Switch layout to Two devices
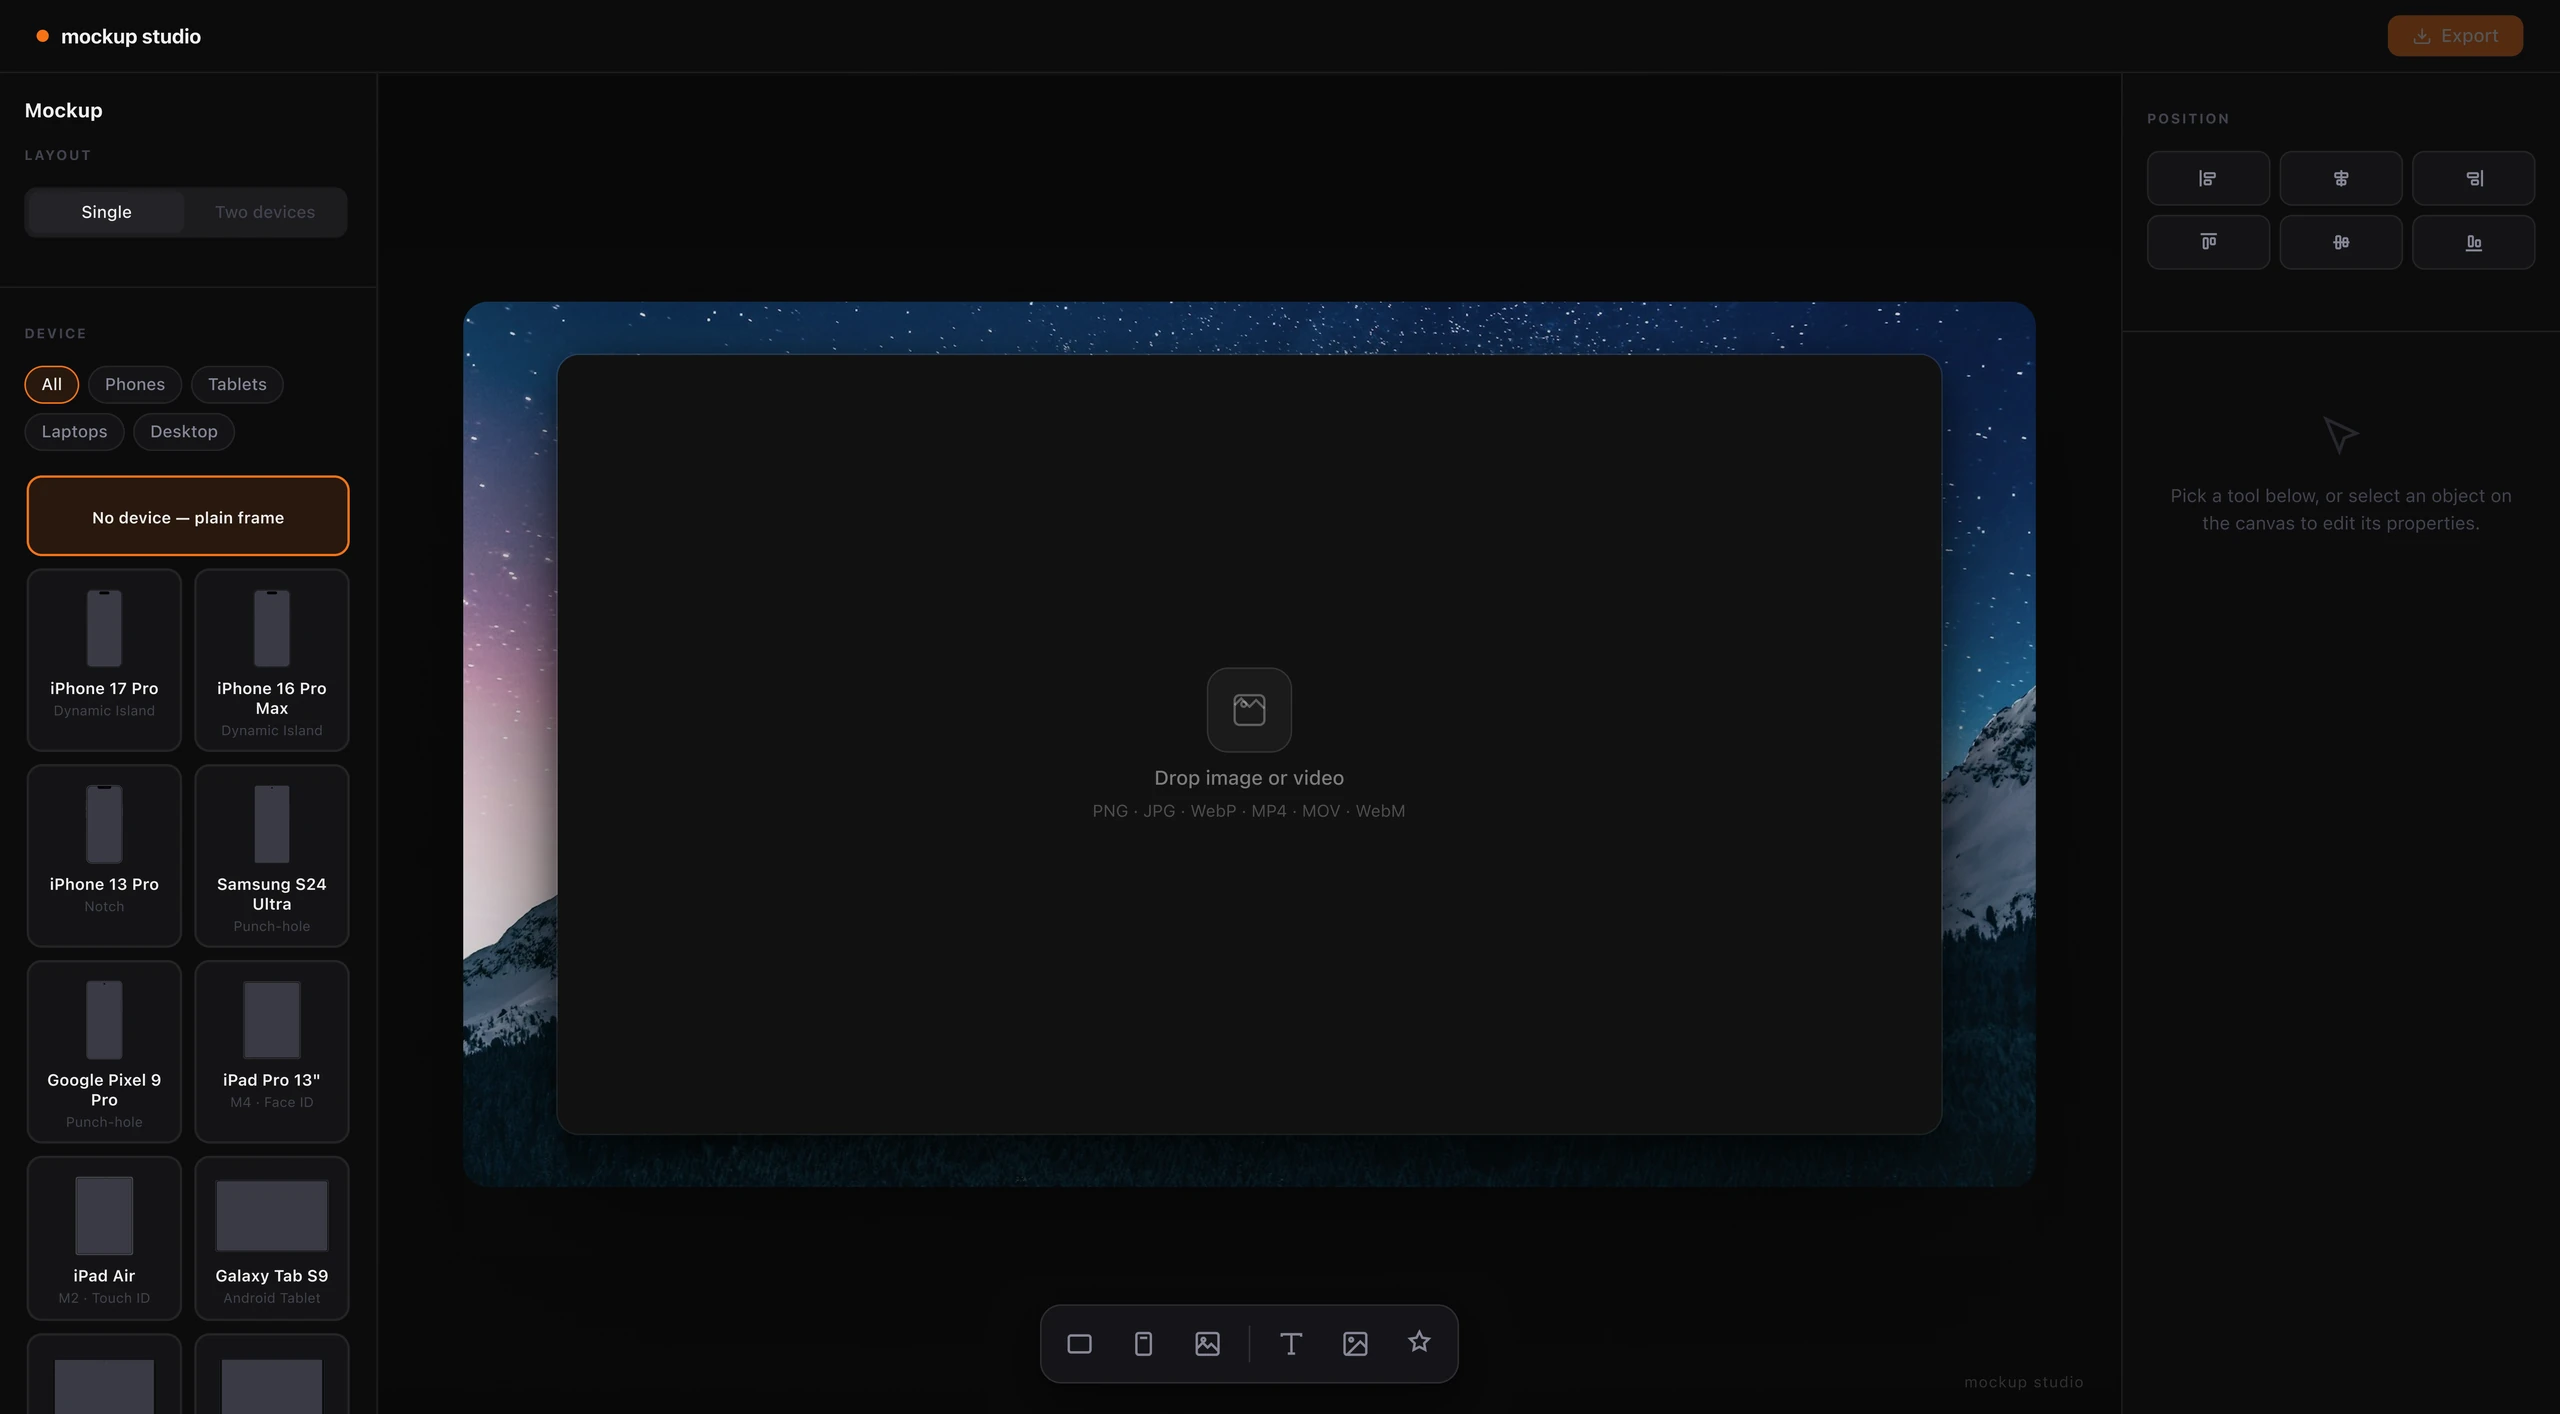The width and height of the screenshot is (2560, 1414). 265,212
